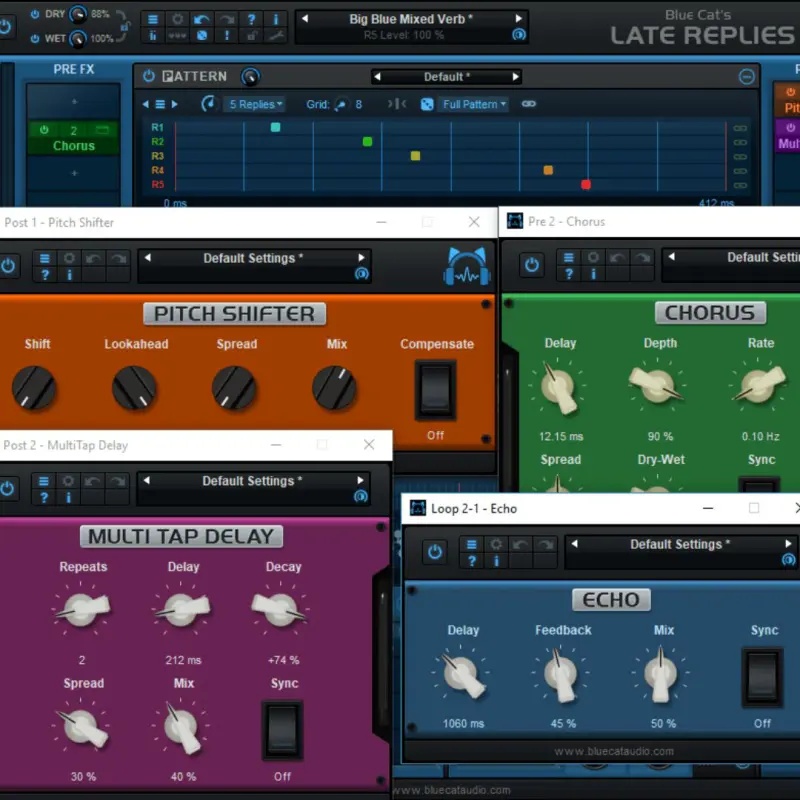Screen dimensions: 800x800
Task: Flip Sync switch in Multi Tap Delay
Action: (282, 731)
